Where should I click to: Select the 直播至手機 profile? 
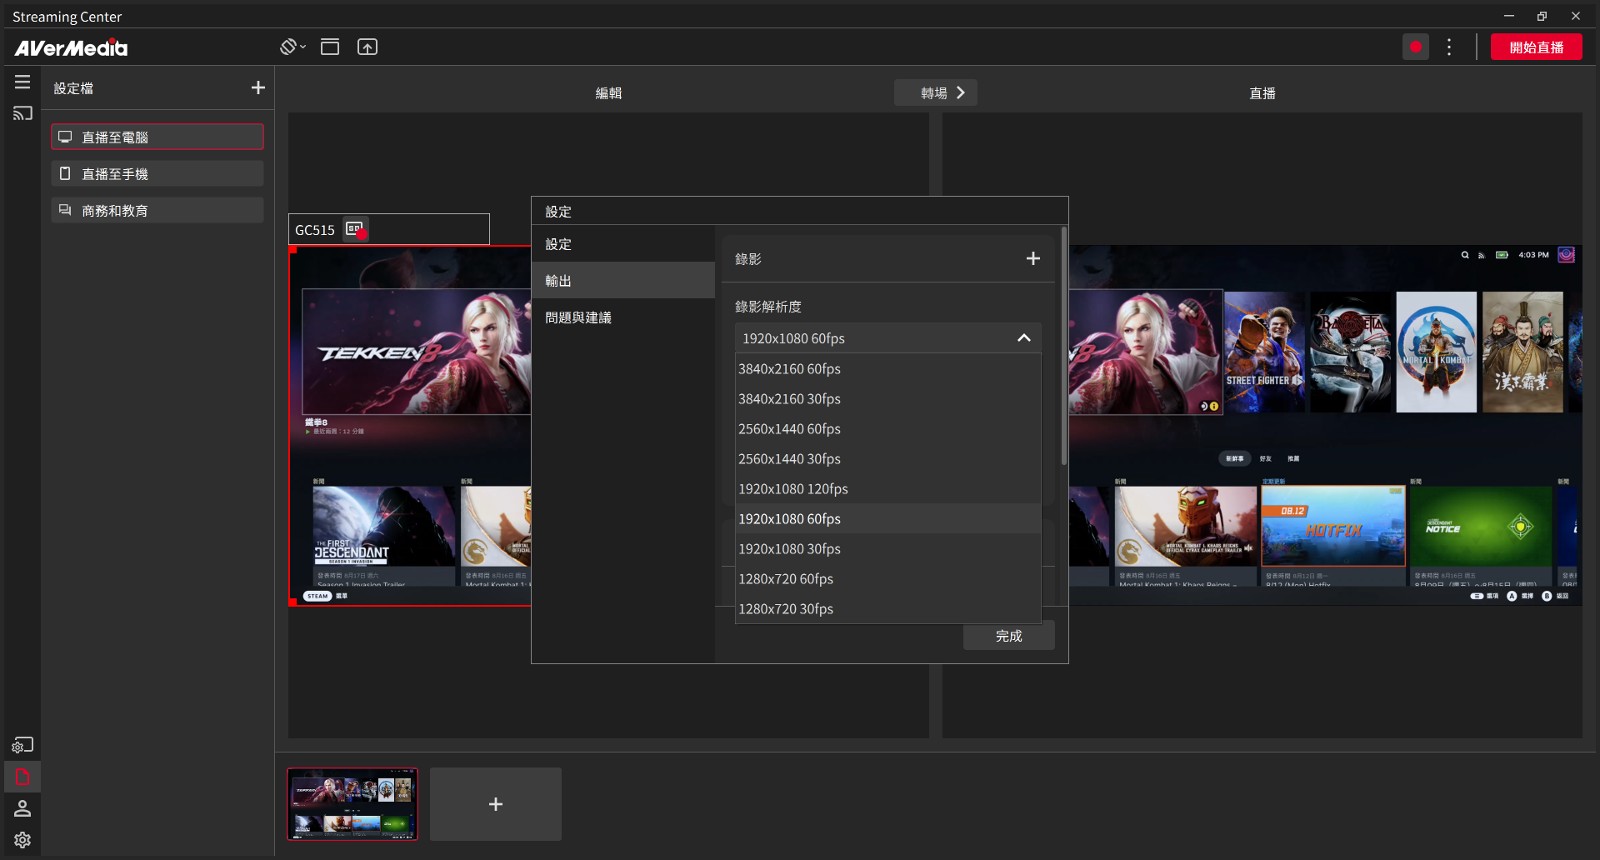click(x=157, y=174)
